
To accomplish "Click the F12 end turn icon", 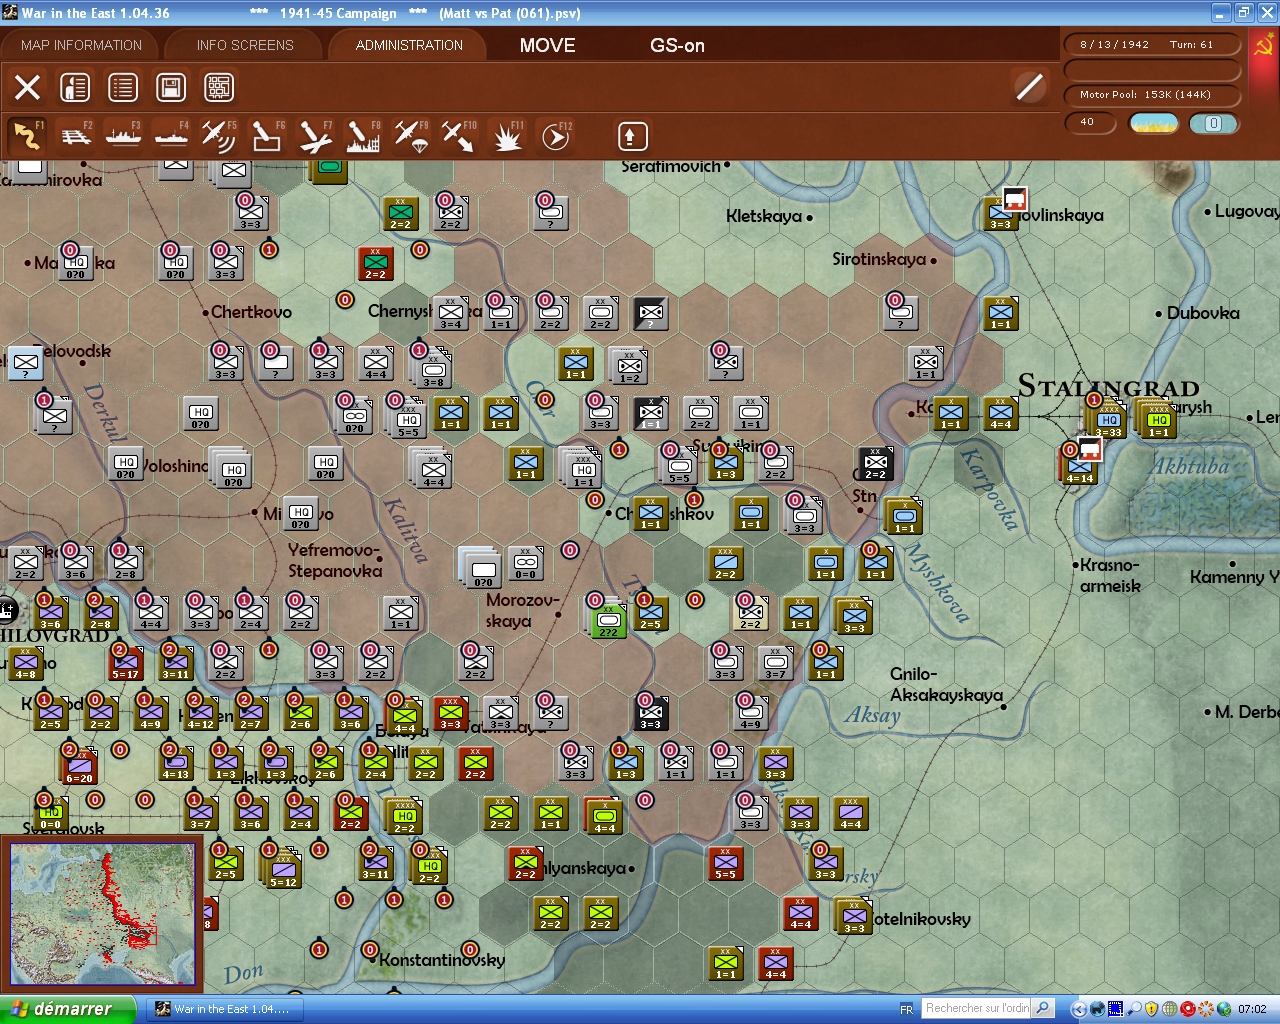I will [x=555, y=135].
